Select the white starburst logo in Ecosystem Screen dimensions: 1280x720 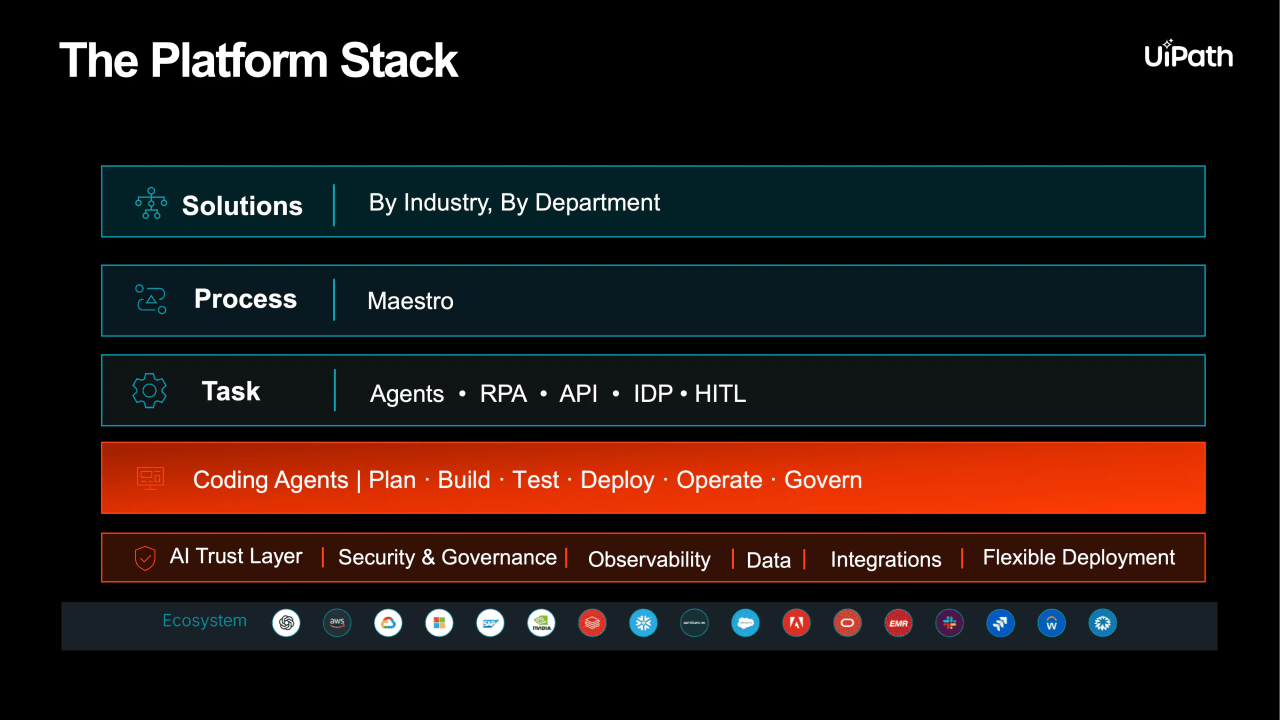tap(1102, 623)
